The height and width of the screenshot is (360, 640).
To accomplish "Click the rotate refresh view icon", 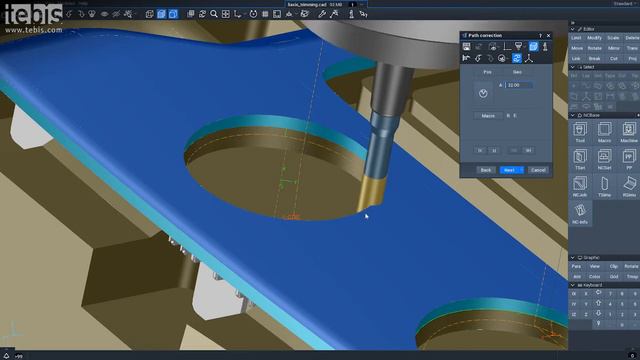I will coord(202,14).
